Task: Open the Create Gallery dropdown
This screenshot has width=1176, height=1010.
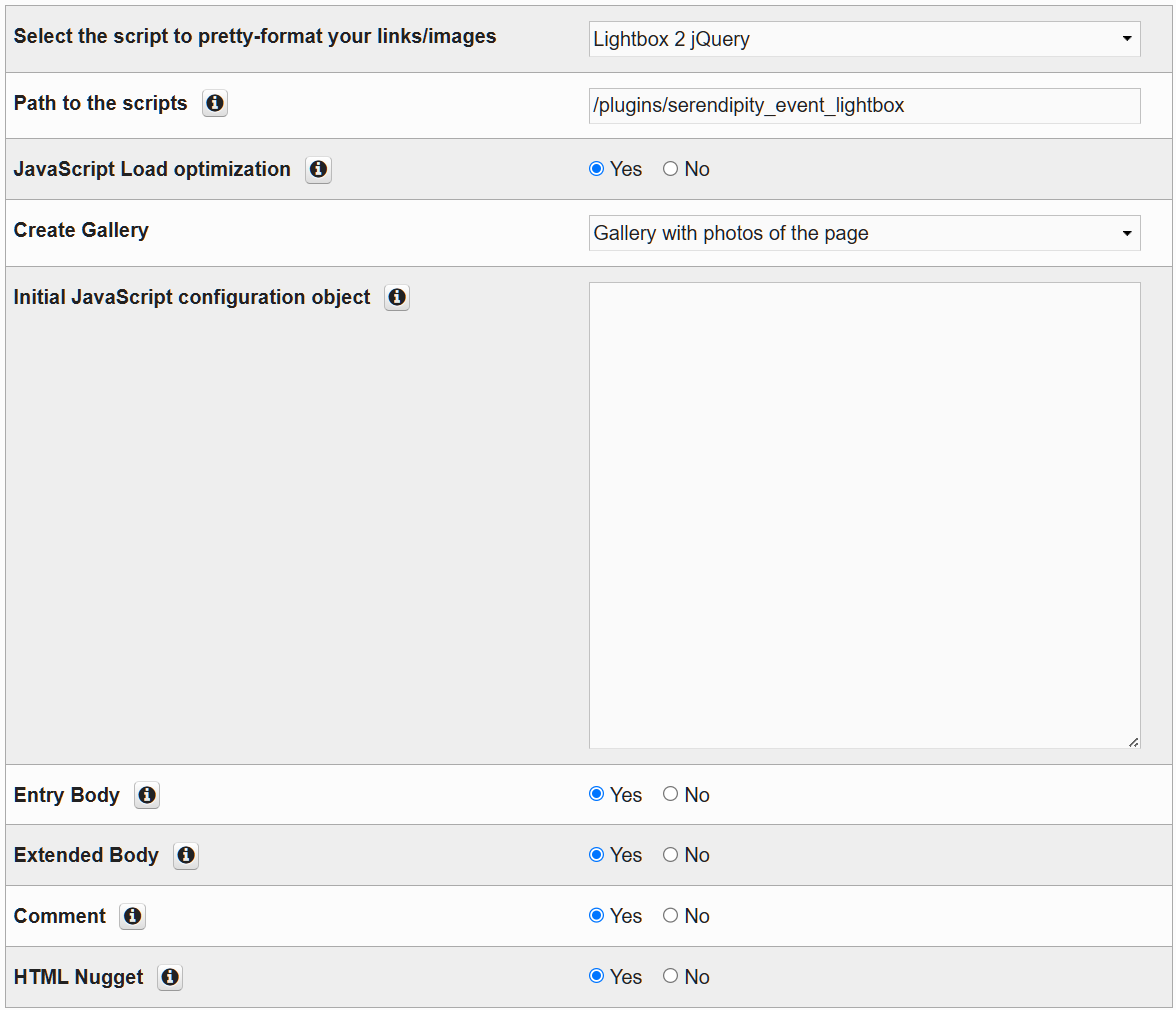Action: point(864,233)
